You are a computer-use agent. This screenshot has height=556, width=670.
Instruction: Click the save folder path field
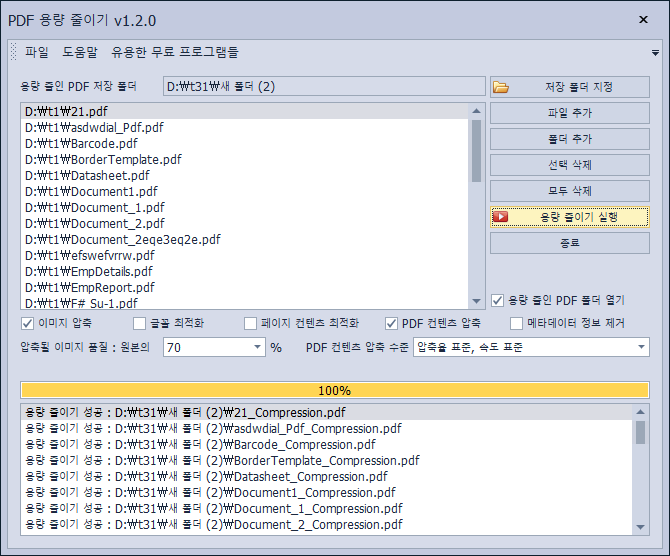[324, 87]
